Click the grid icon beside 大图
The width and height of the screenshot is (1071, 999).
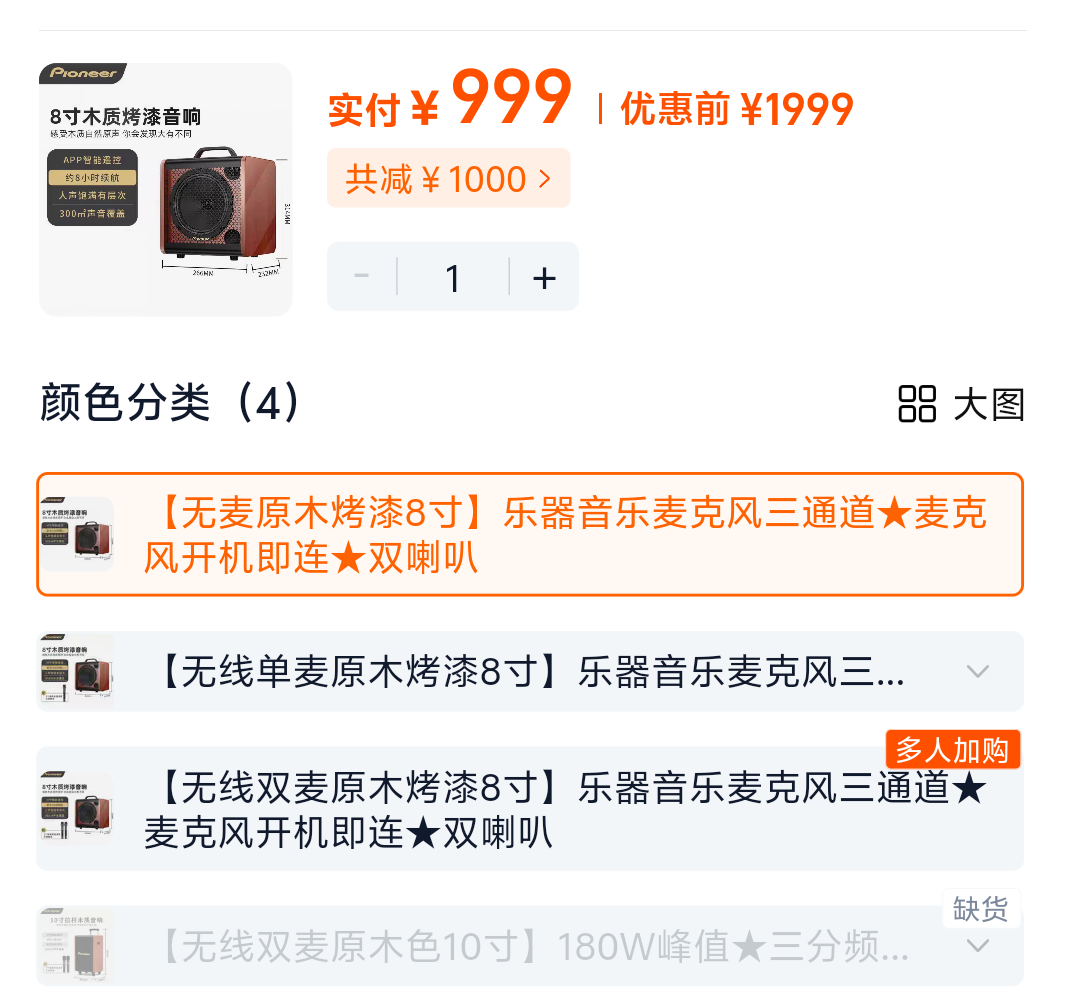pos(917,404)
